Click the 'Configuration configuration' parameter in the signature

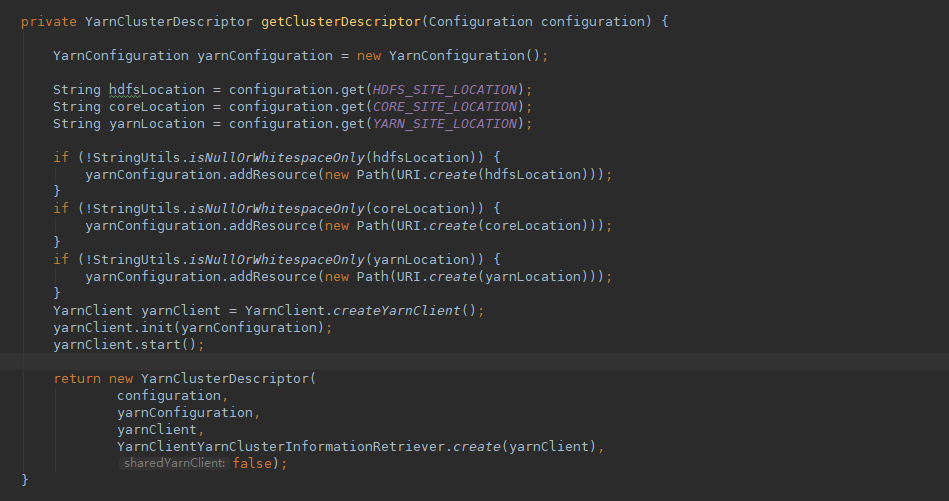point(537,22)
